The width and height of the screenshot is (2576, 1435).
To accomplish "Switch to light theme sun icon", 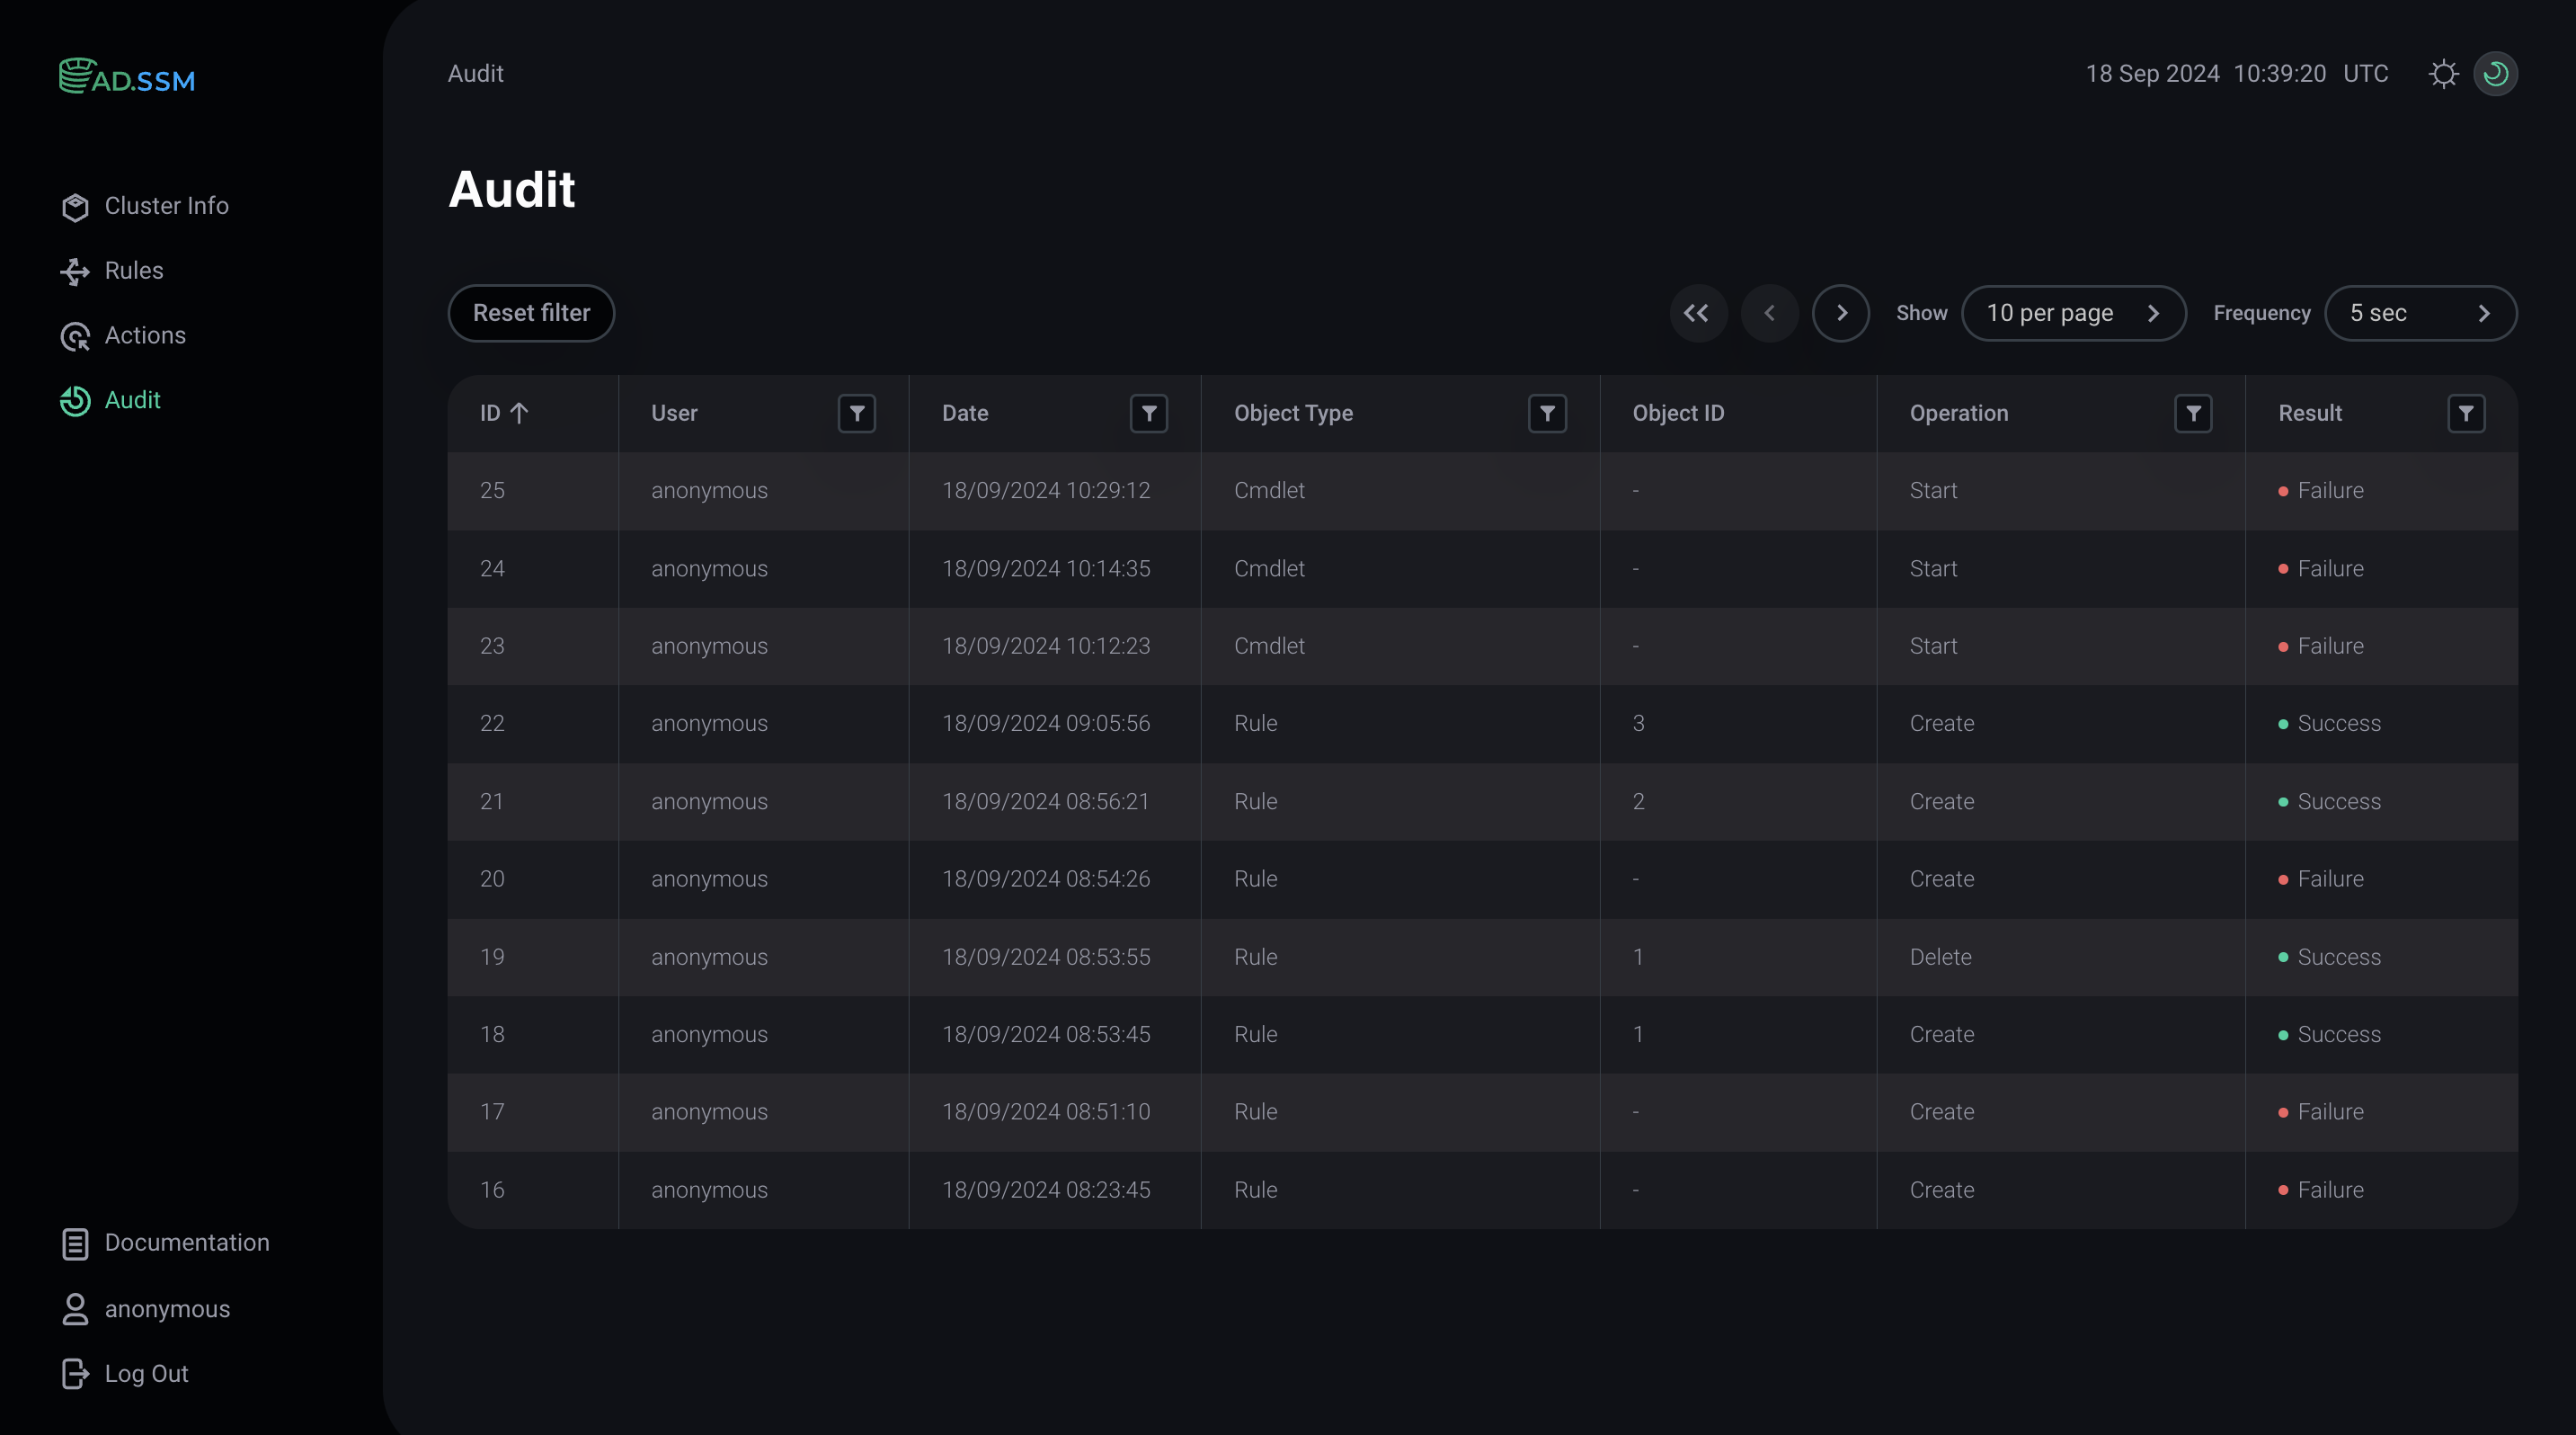I will [2443, 74].
